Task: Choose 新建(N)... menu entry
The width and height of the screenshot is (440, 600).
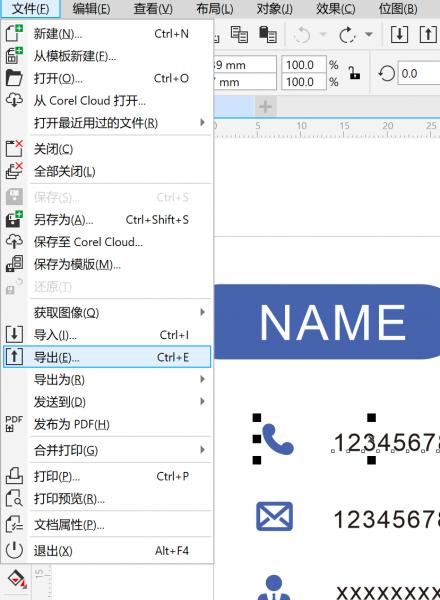Action: [x=107, y=34]
